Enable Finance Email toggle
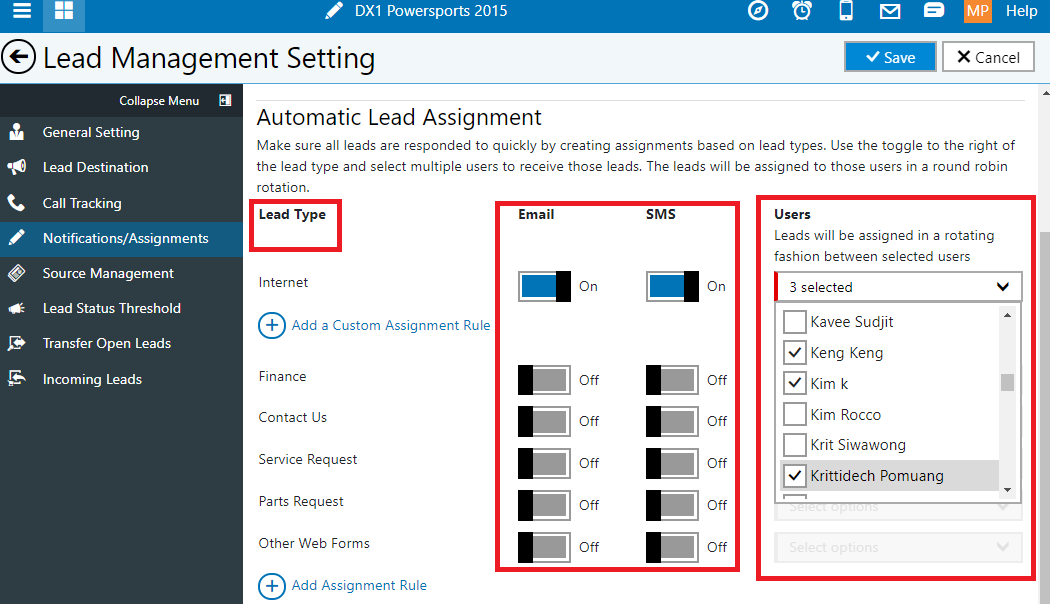The height and width of the screenshot is (604, 1051). pyautogui.click(x=544, y=380)
